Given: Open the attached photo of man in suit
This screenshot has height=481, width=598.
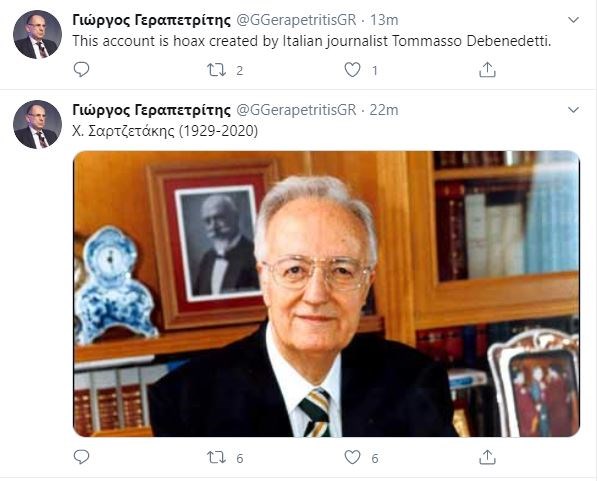Looking at the screenshot, I should click(x=326, y=294).
